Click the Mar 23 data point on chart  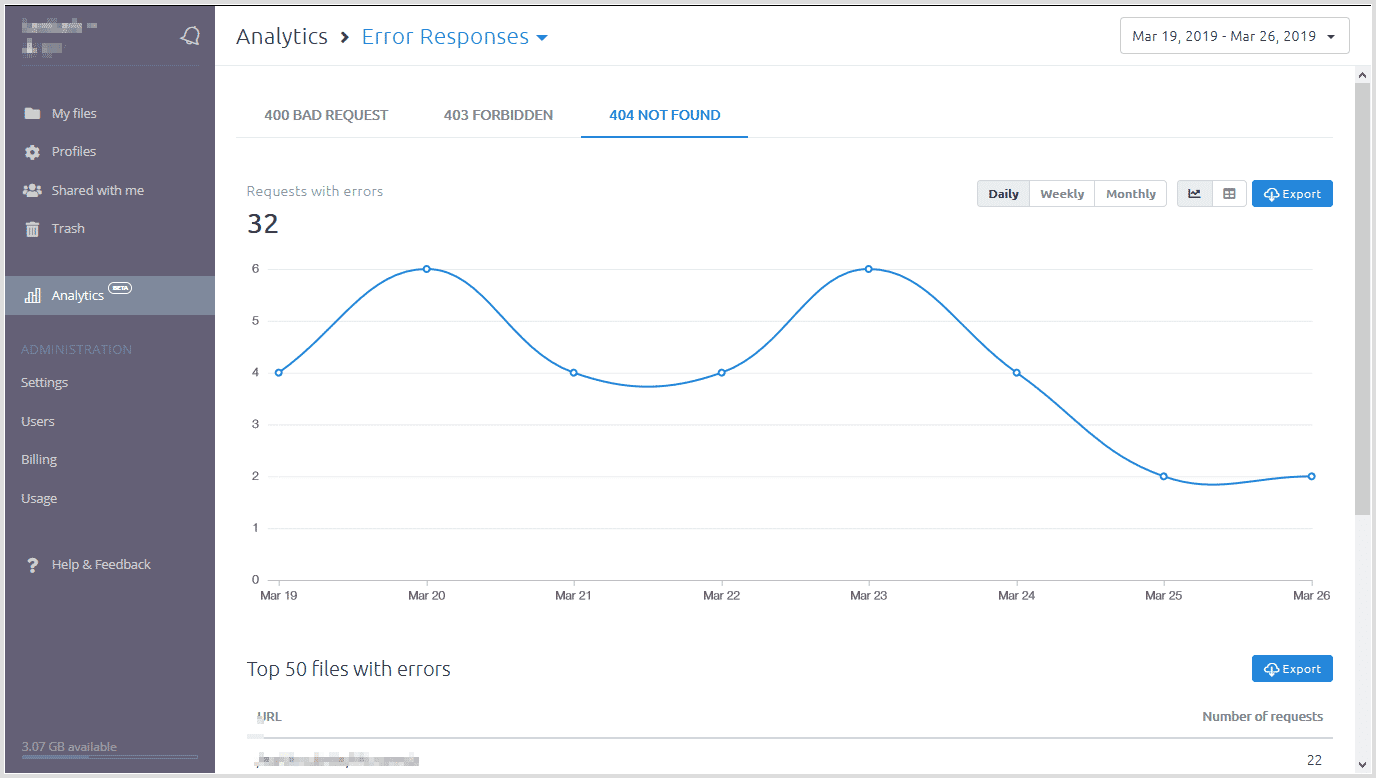[868, 269]
